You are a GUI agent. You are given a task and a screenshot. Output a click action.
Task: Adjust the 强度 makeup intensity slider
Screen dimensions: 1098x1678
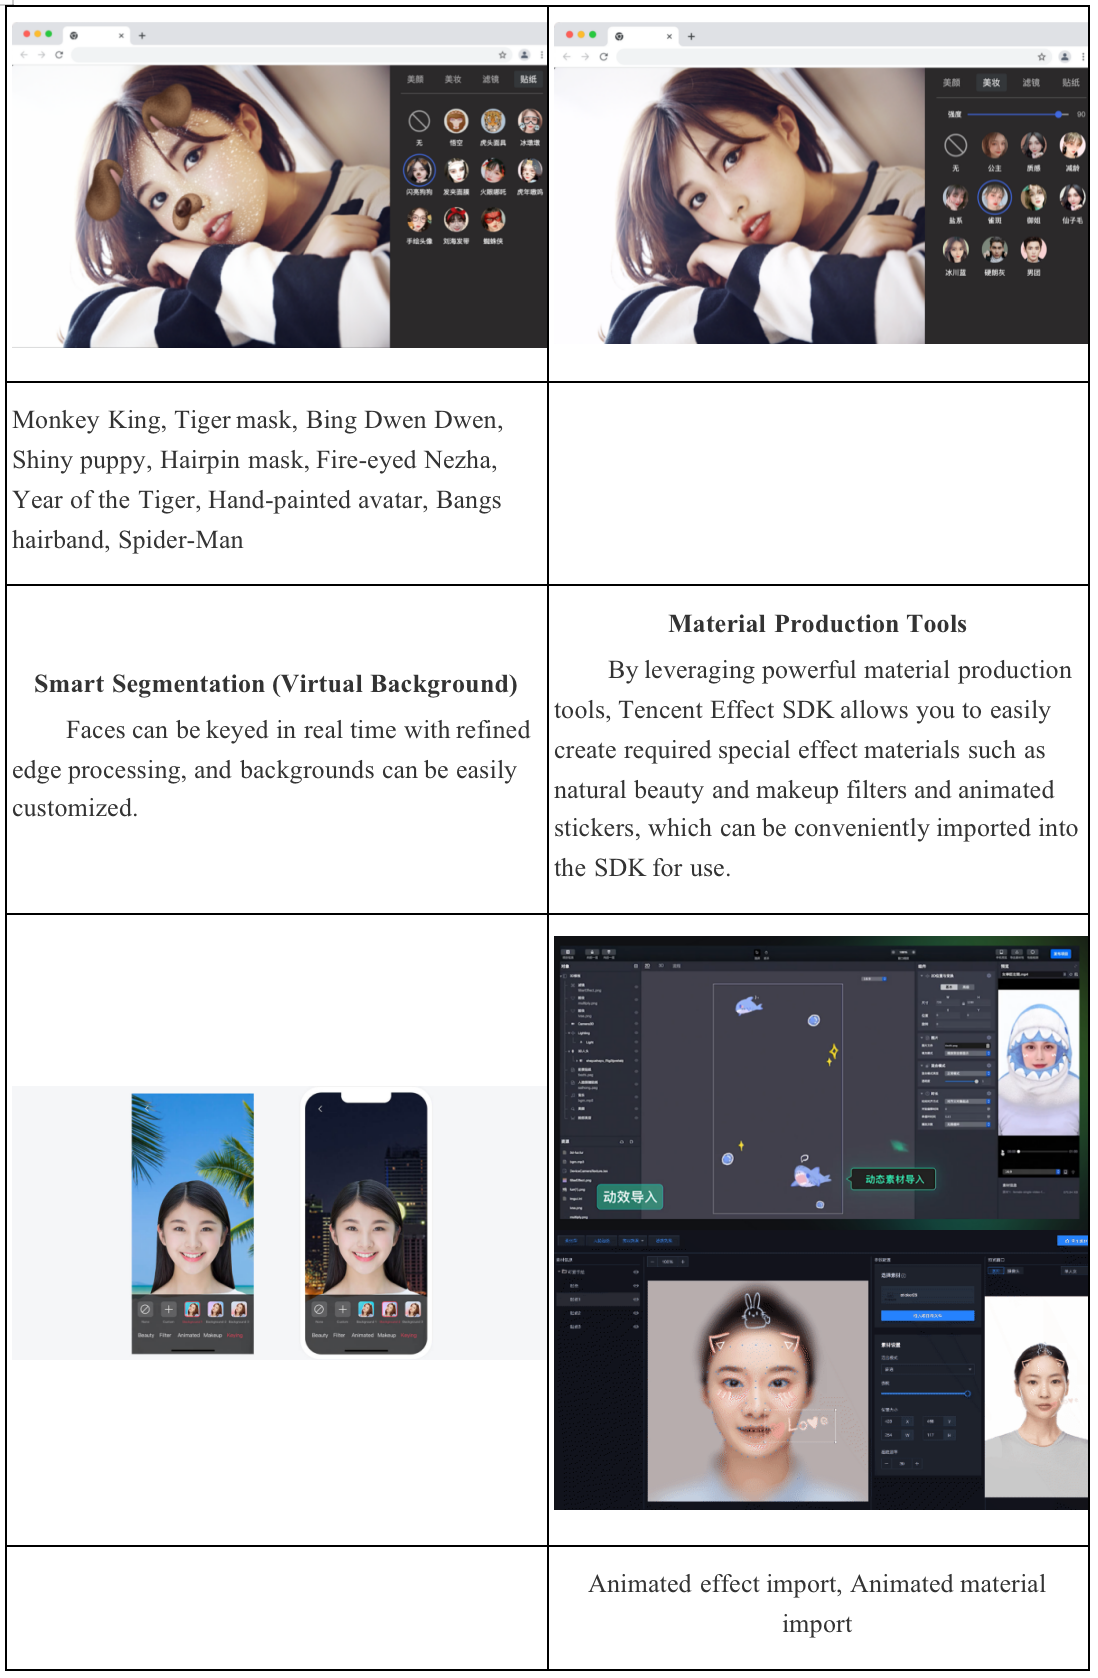tap(1058, 115)
